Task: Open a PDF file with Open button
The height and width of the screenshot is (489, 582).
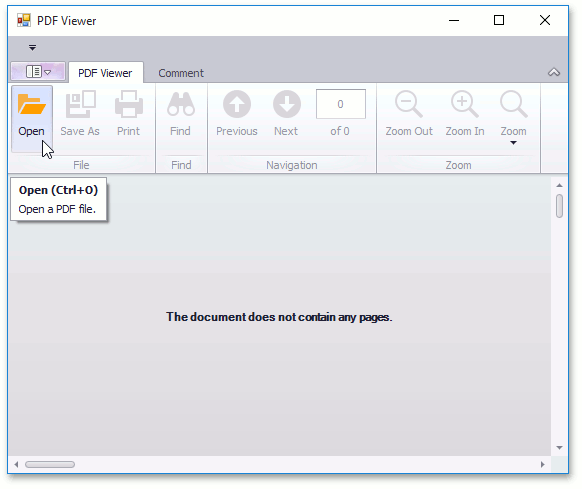Action: 32,118
